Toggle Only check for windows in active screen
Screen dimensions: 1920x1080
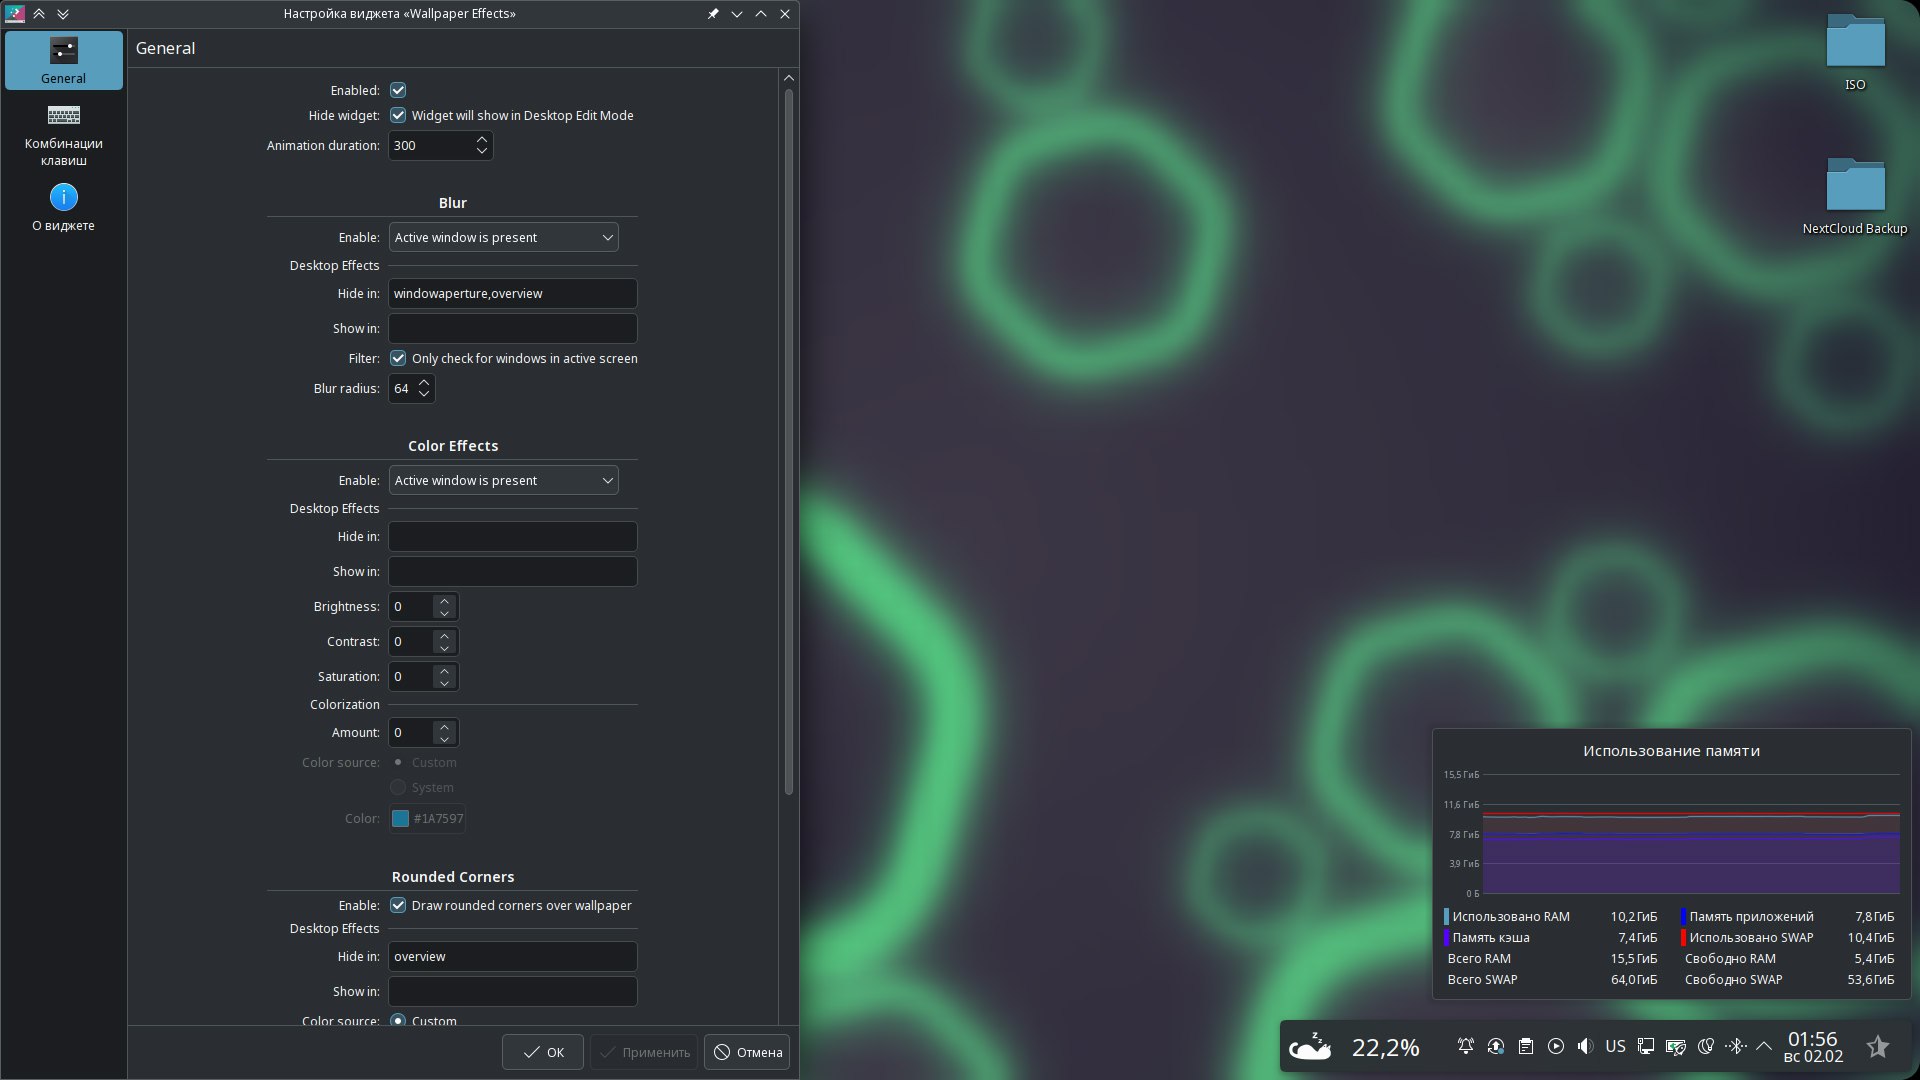[x=398, y=358]
